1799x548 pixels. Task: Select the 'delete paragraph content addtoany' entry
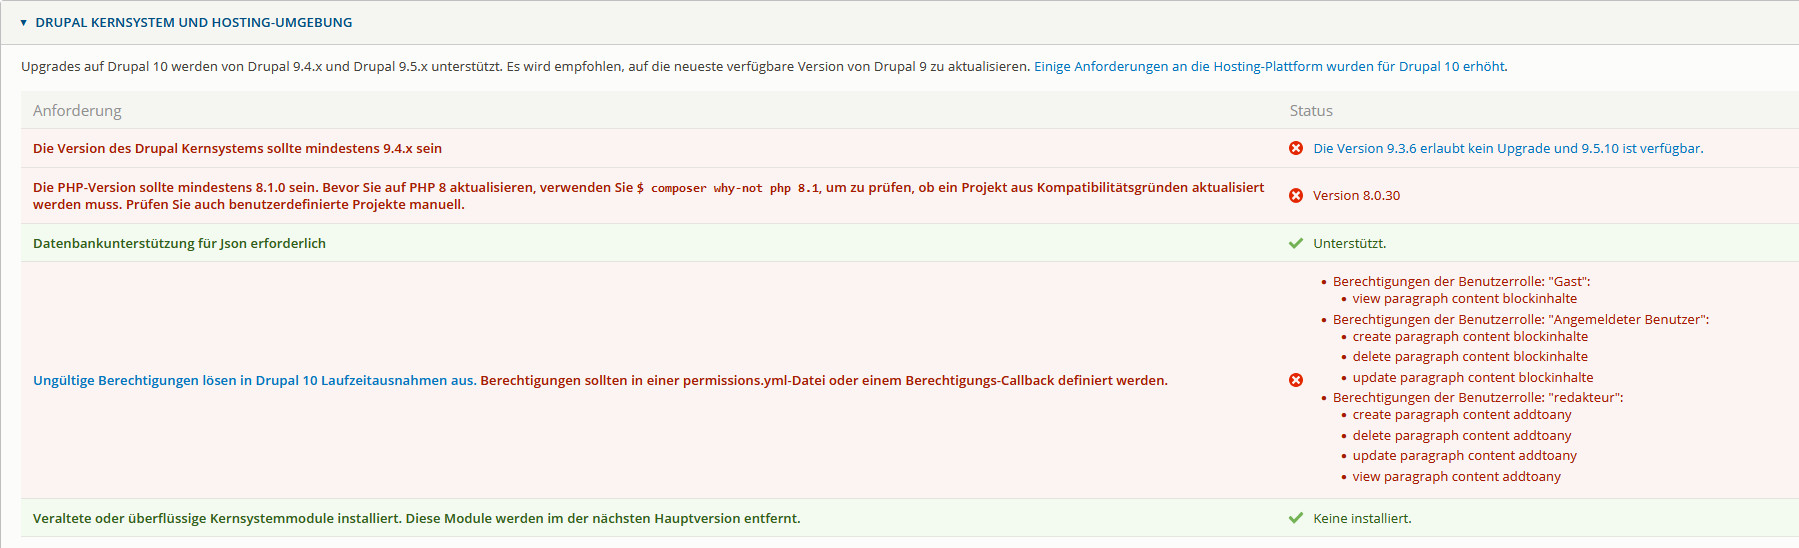point(1461,435)
